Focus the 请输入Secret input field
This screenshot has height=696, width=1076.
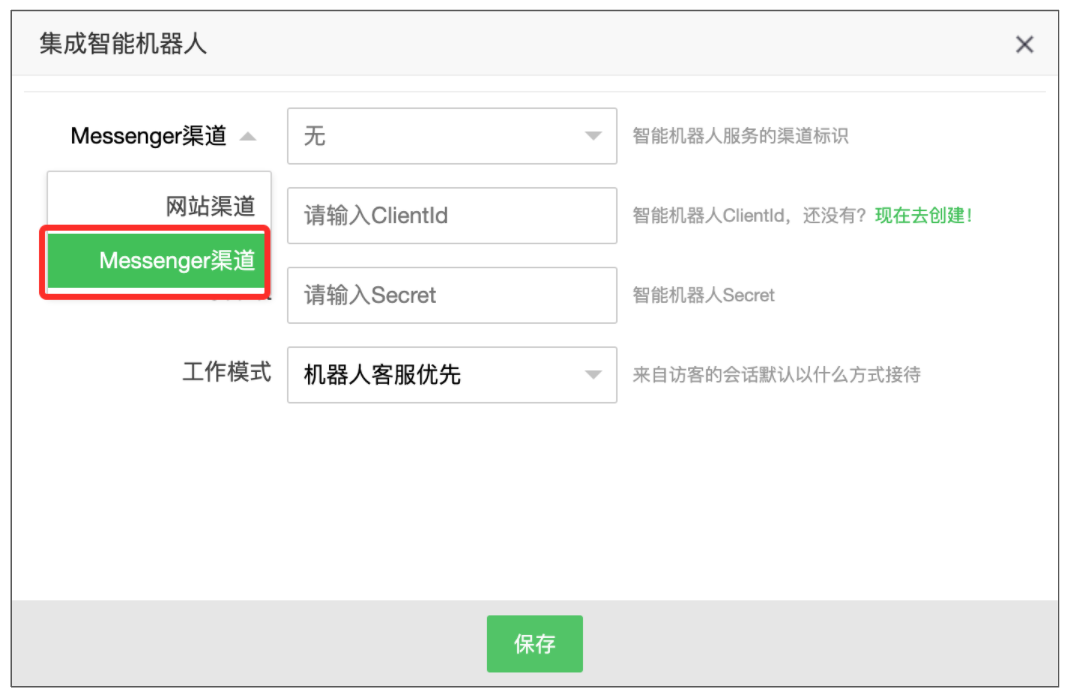(452, 295)
